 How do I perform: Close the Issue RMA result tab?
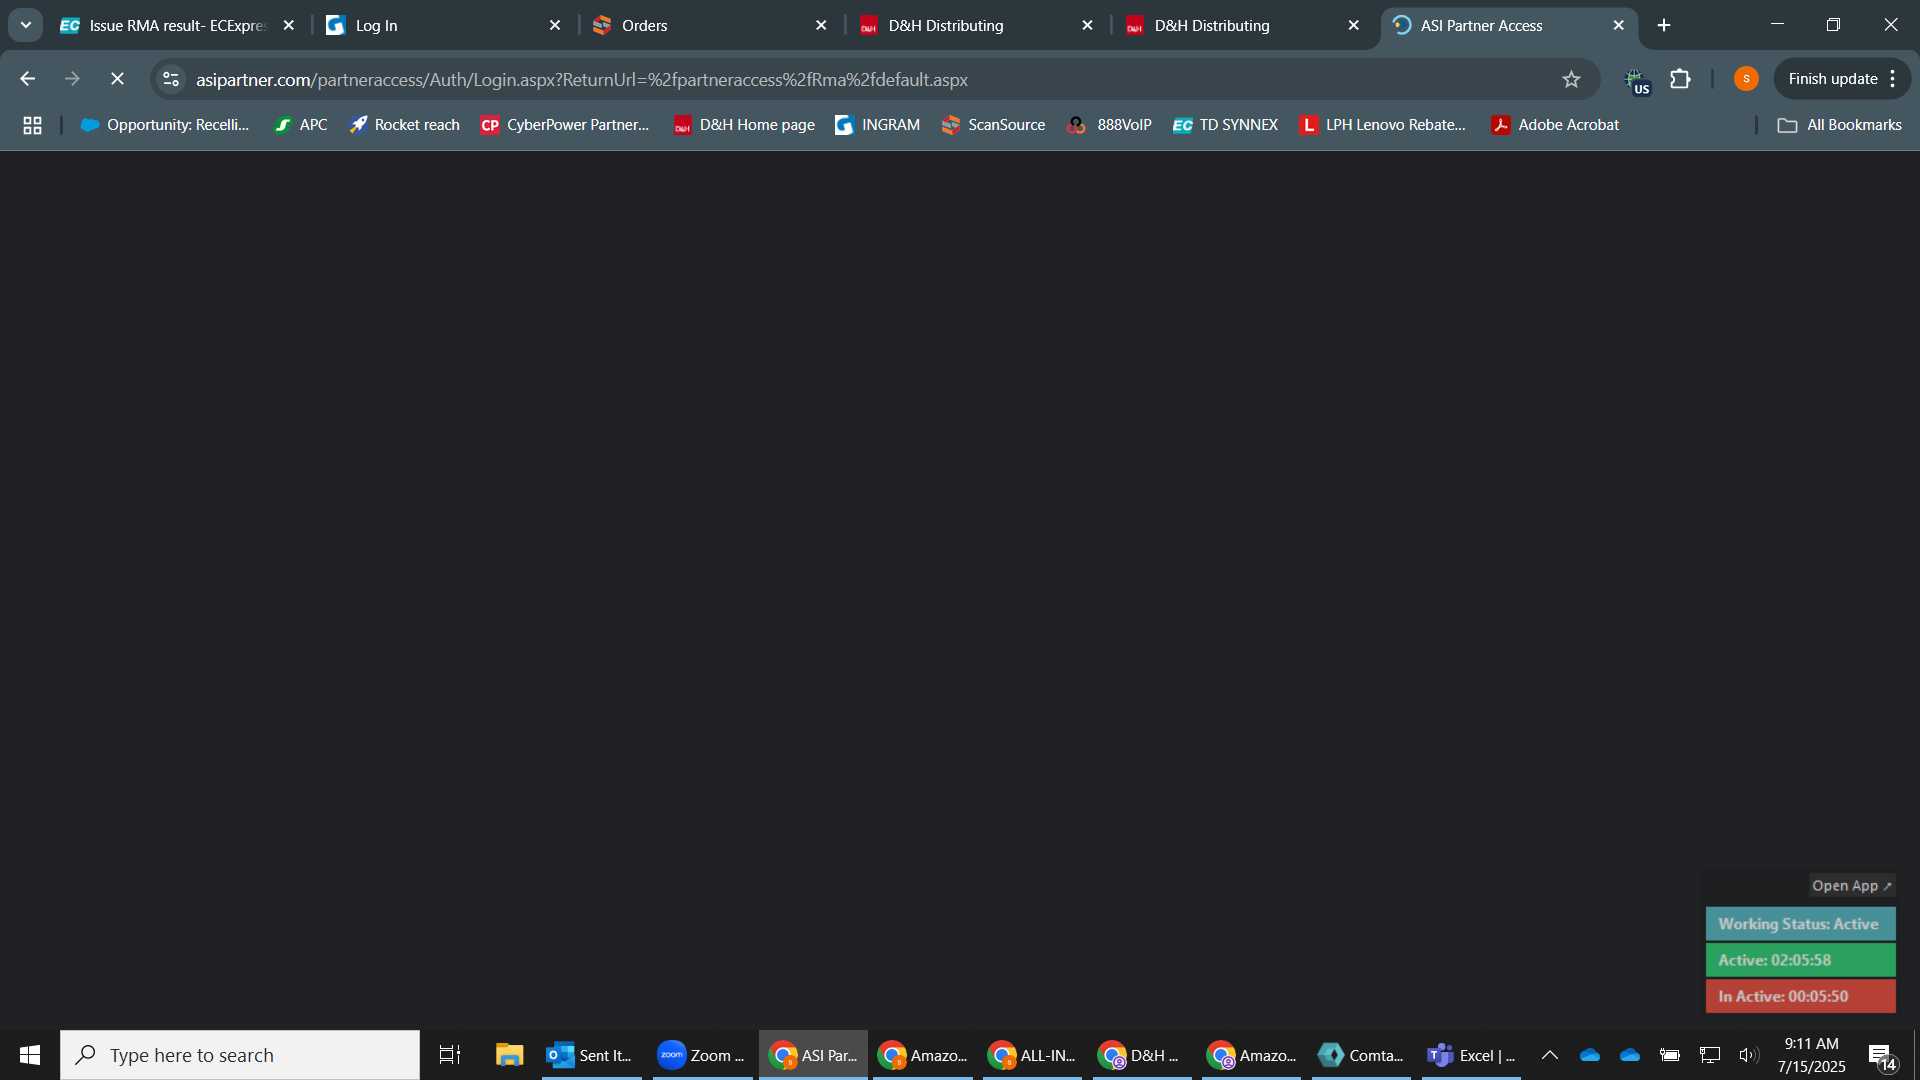pyautogui.click(x=289, y=25)
